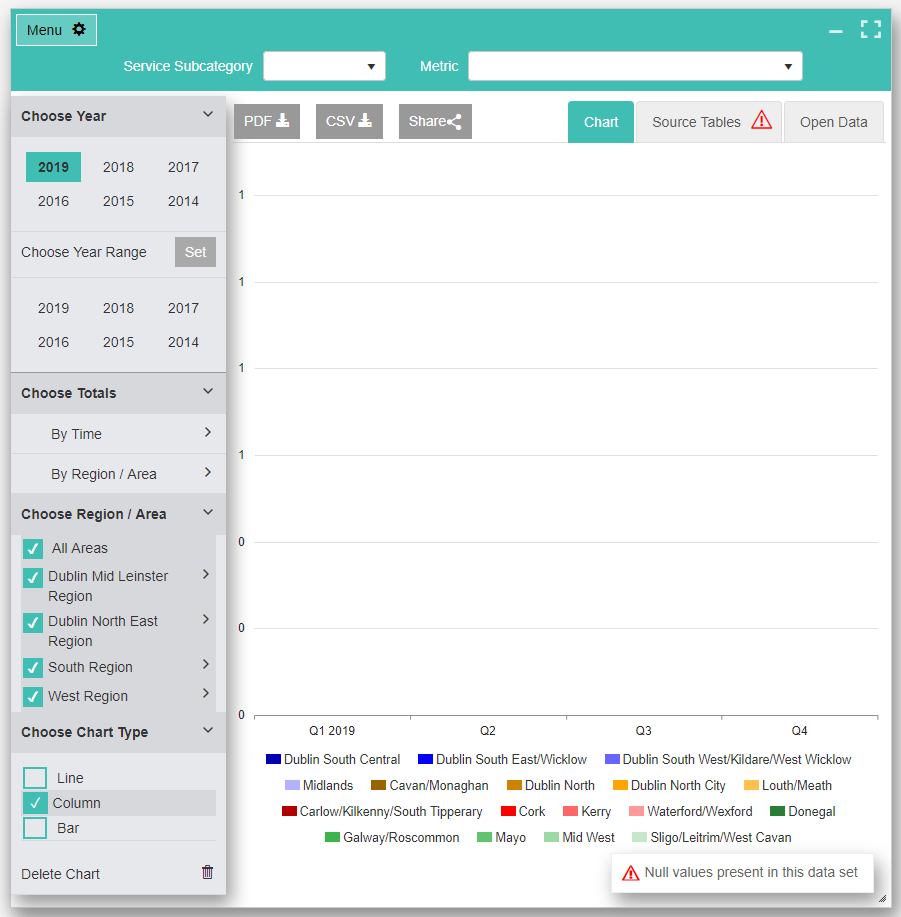The width and height of the screenshot is (901, 917).
Task: Open the Menu settings gear button
Action: [x=56, y=30]
